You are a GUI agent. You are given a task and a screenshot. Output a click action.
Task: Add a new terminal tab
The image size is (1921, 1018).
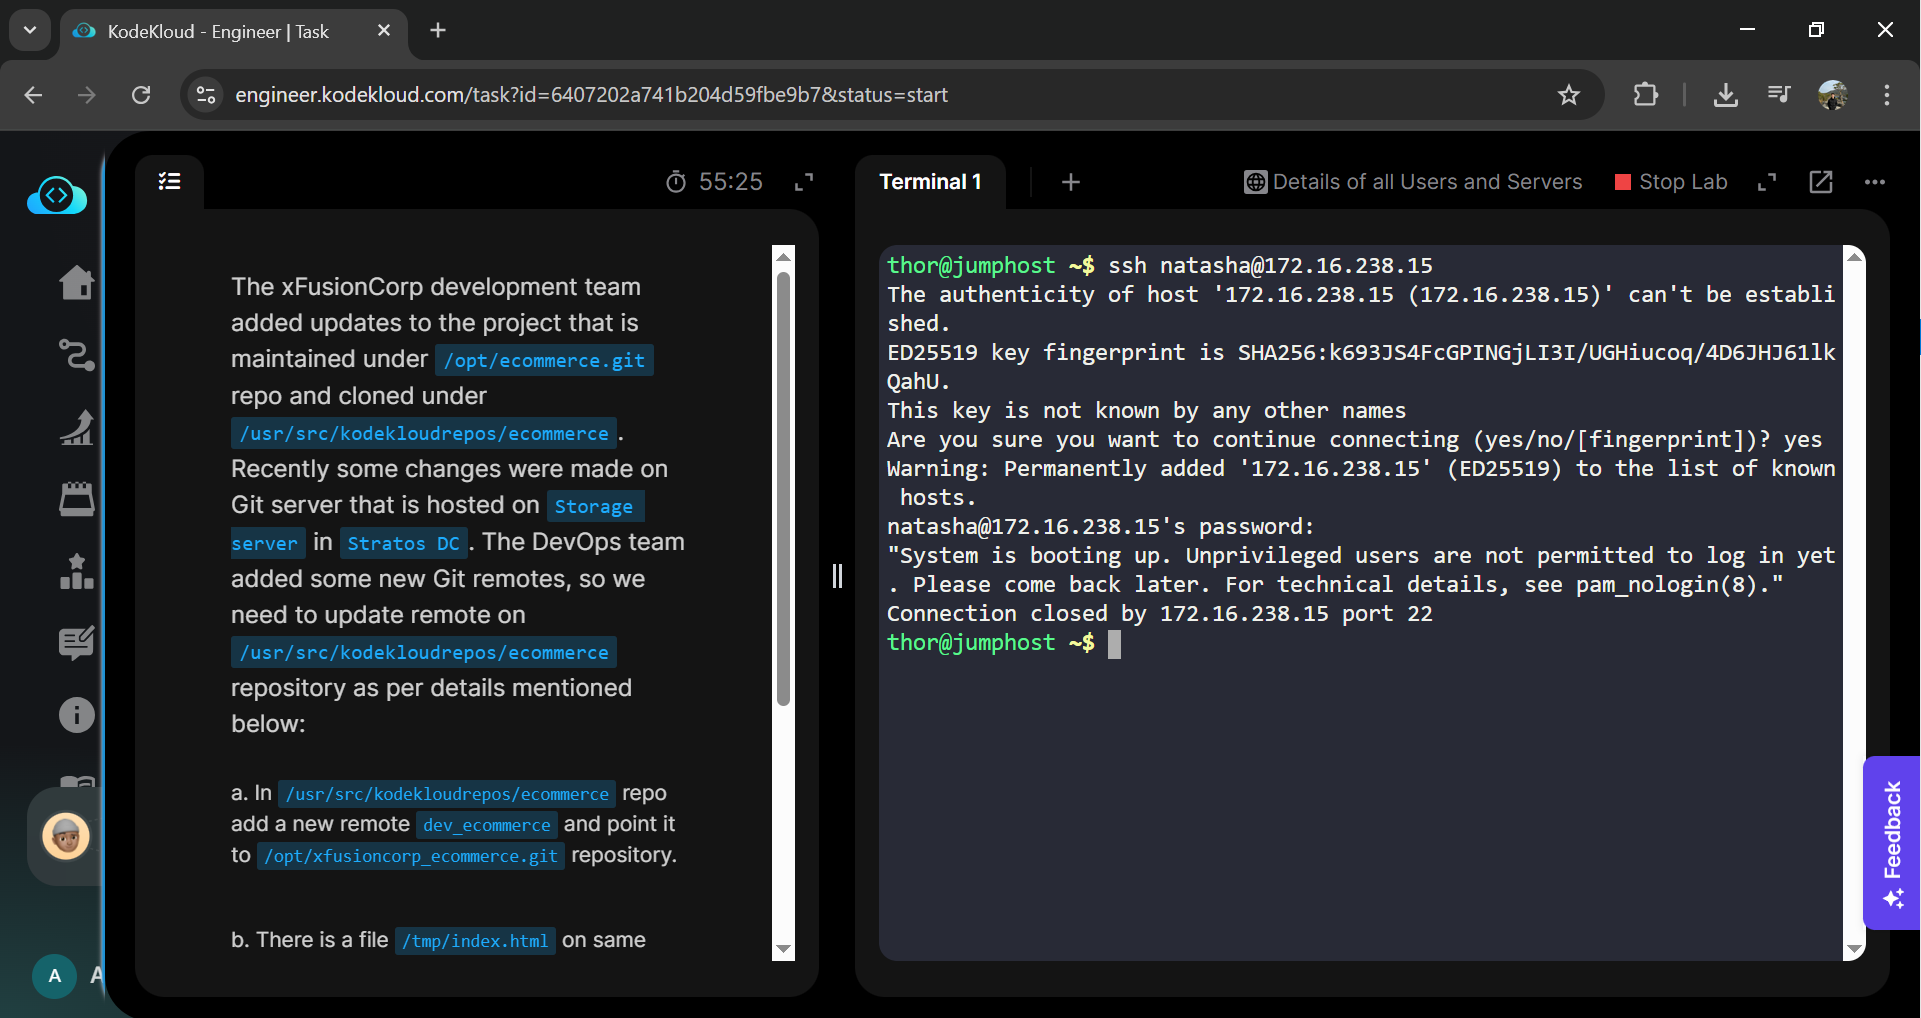[1071, 182]
